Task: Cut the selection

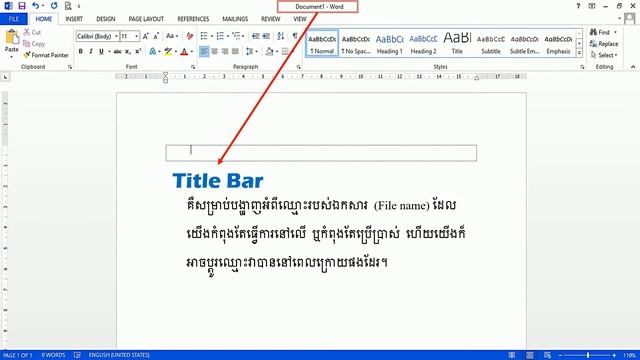Action: (x=32, y=32)
